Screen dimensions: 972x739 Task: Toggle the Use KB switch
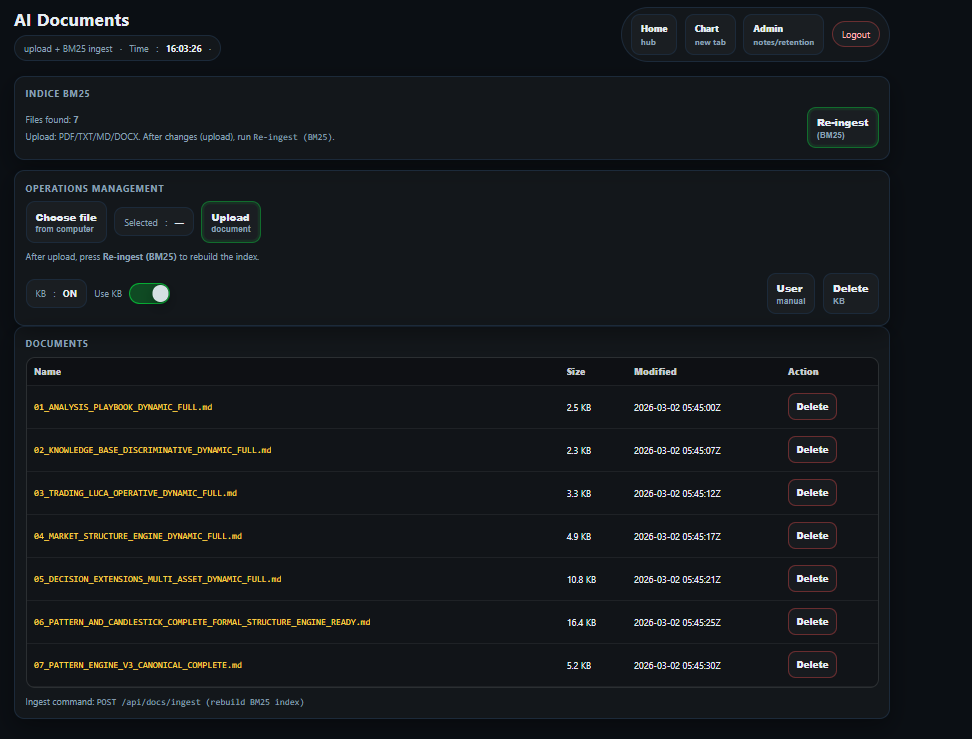[x=149, y=294]
